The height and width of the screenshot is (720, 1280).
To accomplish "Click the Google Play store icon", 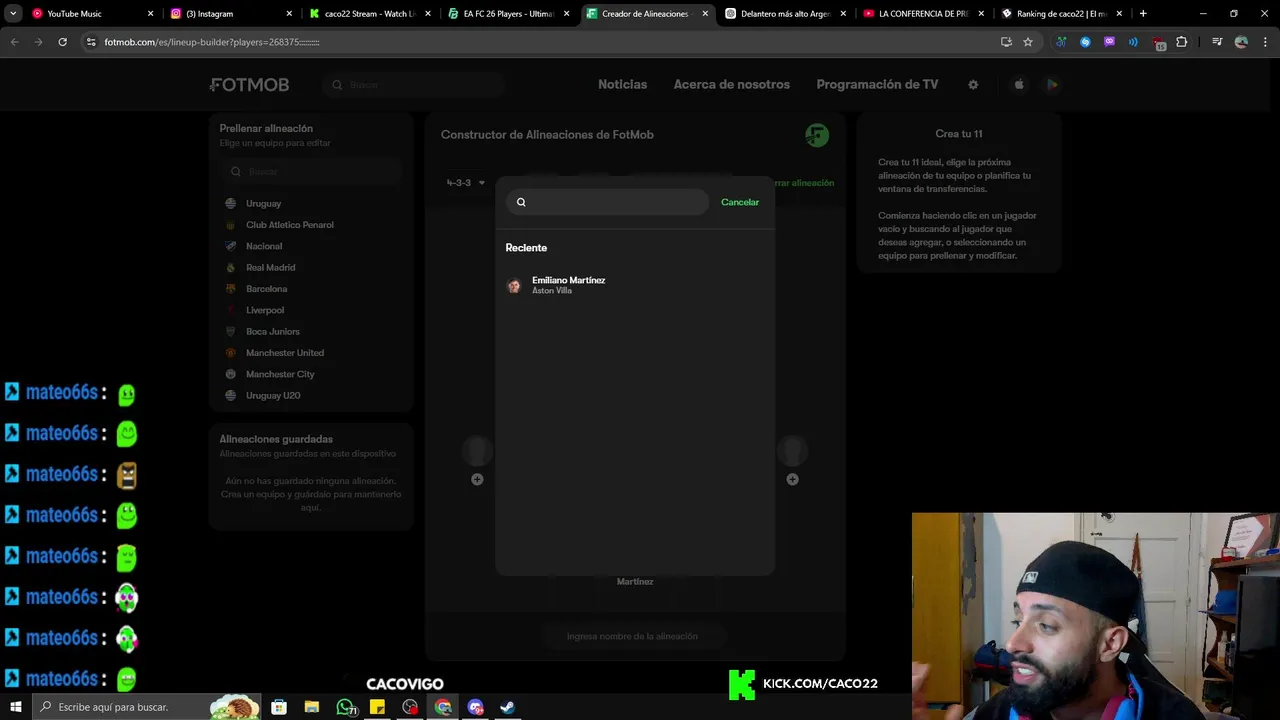I will coord(1052,85).
